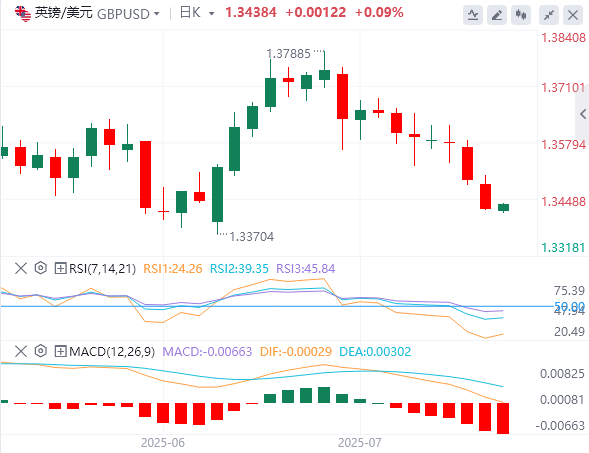Click the 2025-07 date axis marker
The image size is (589, 453).
click(359, 443)
